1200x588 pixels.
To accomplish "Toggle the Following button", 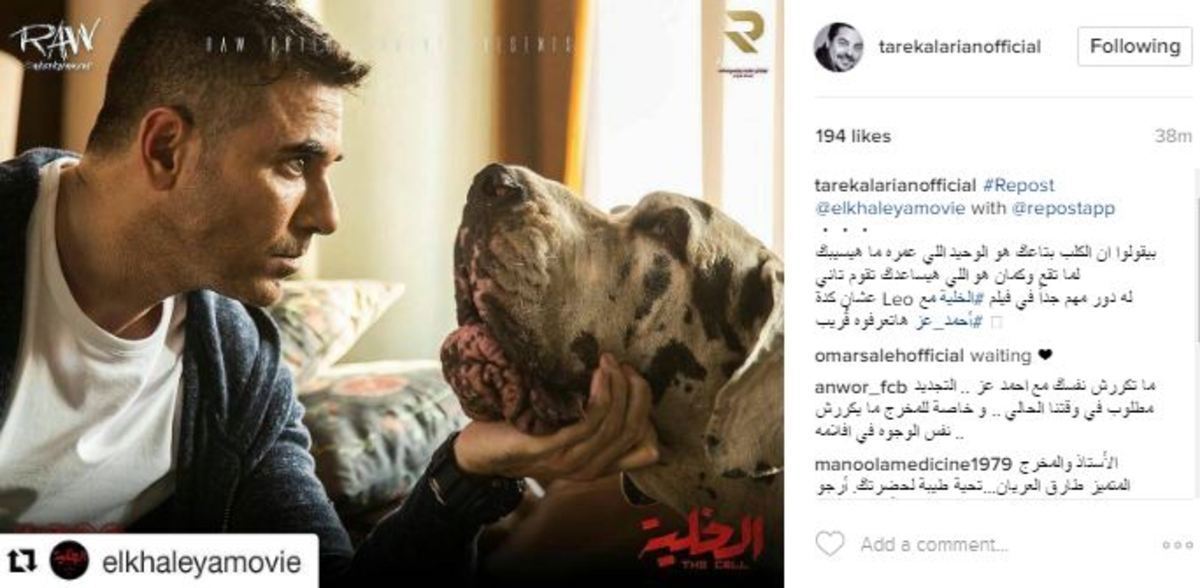I will pyautogui.click(x=1134, y=46).
